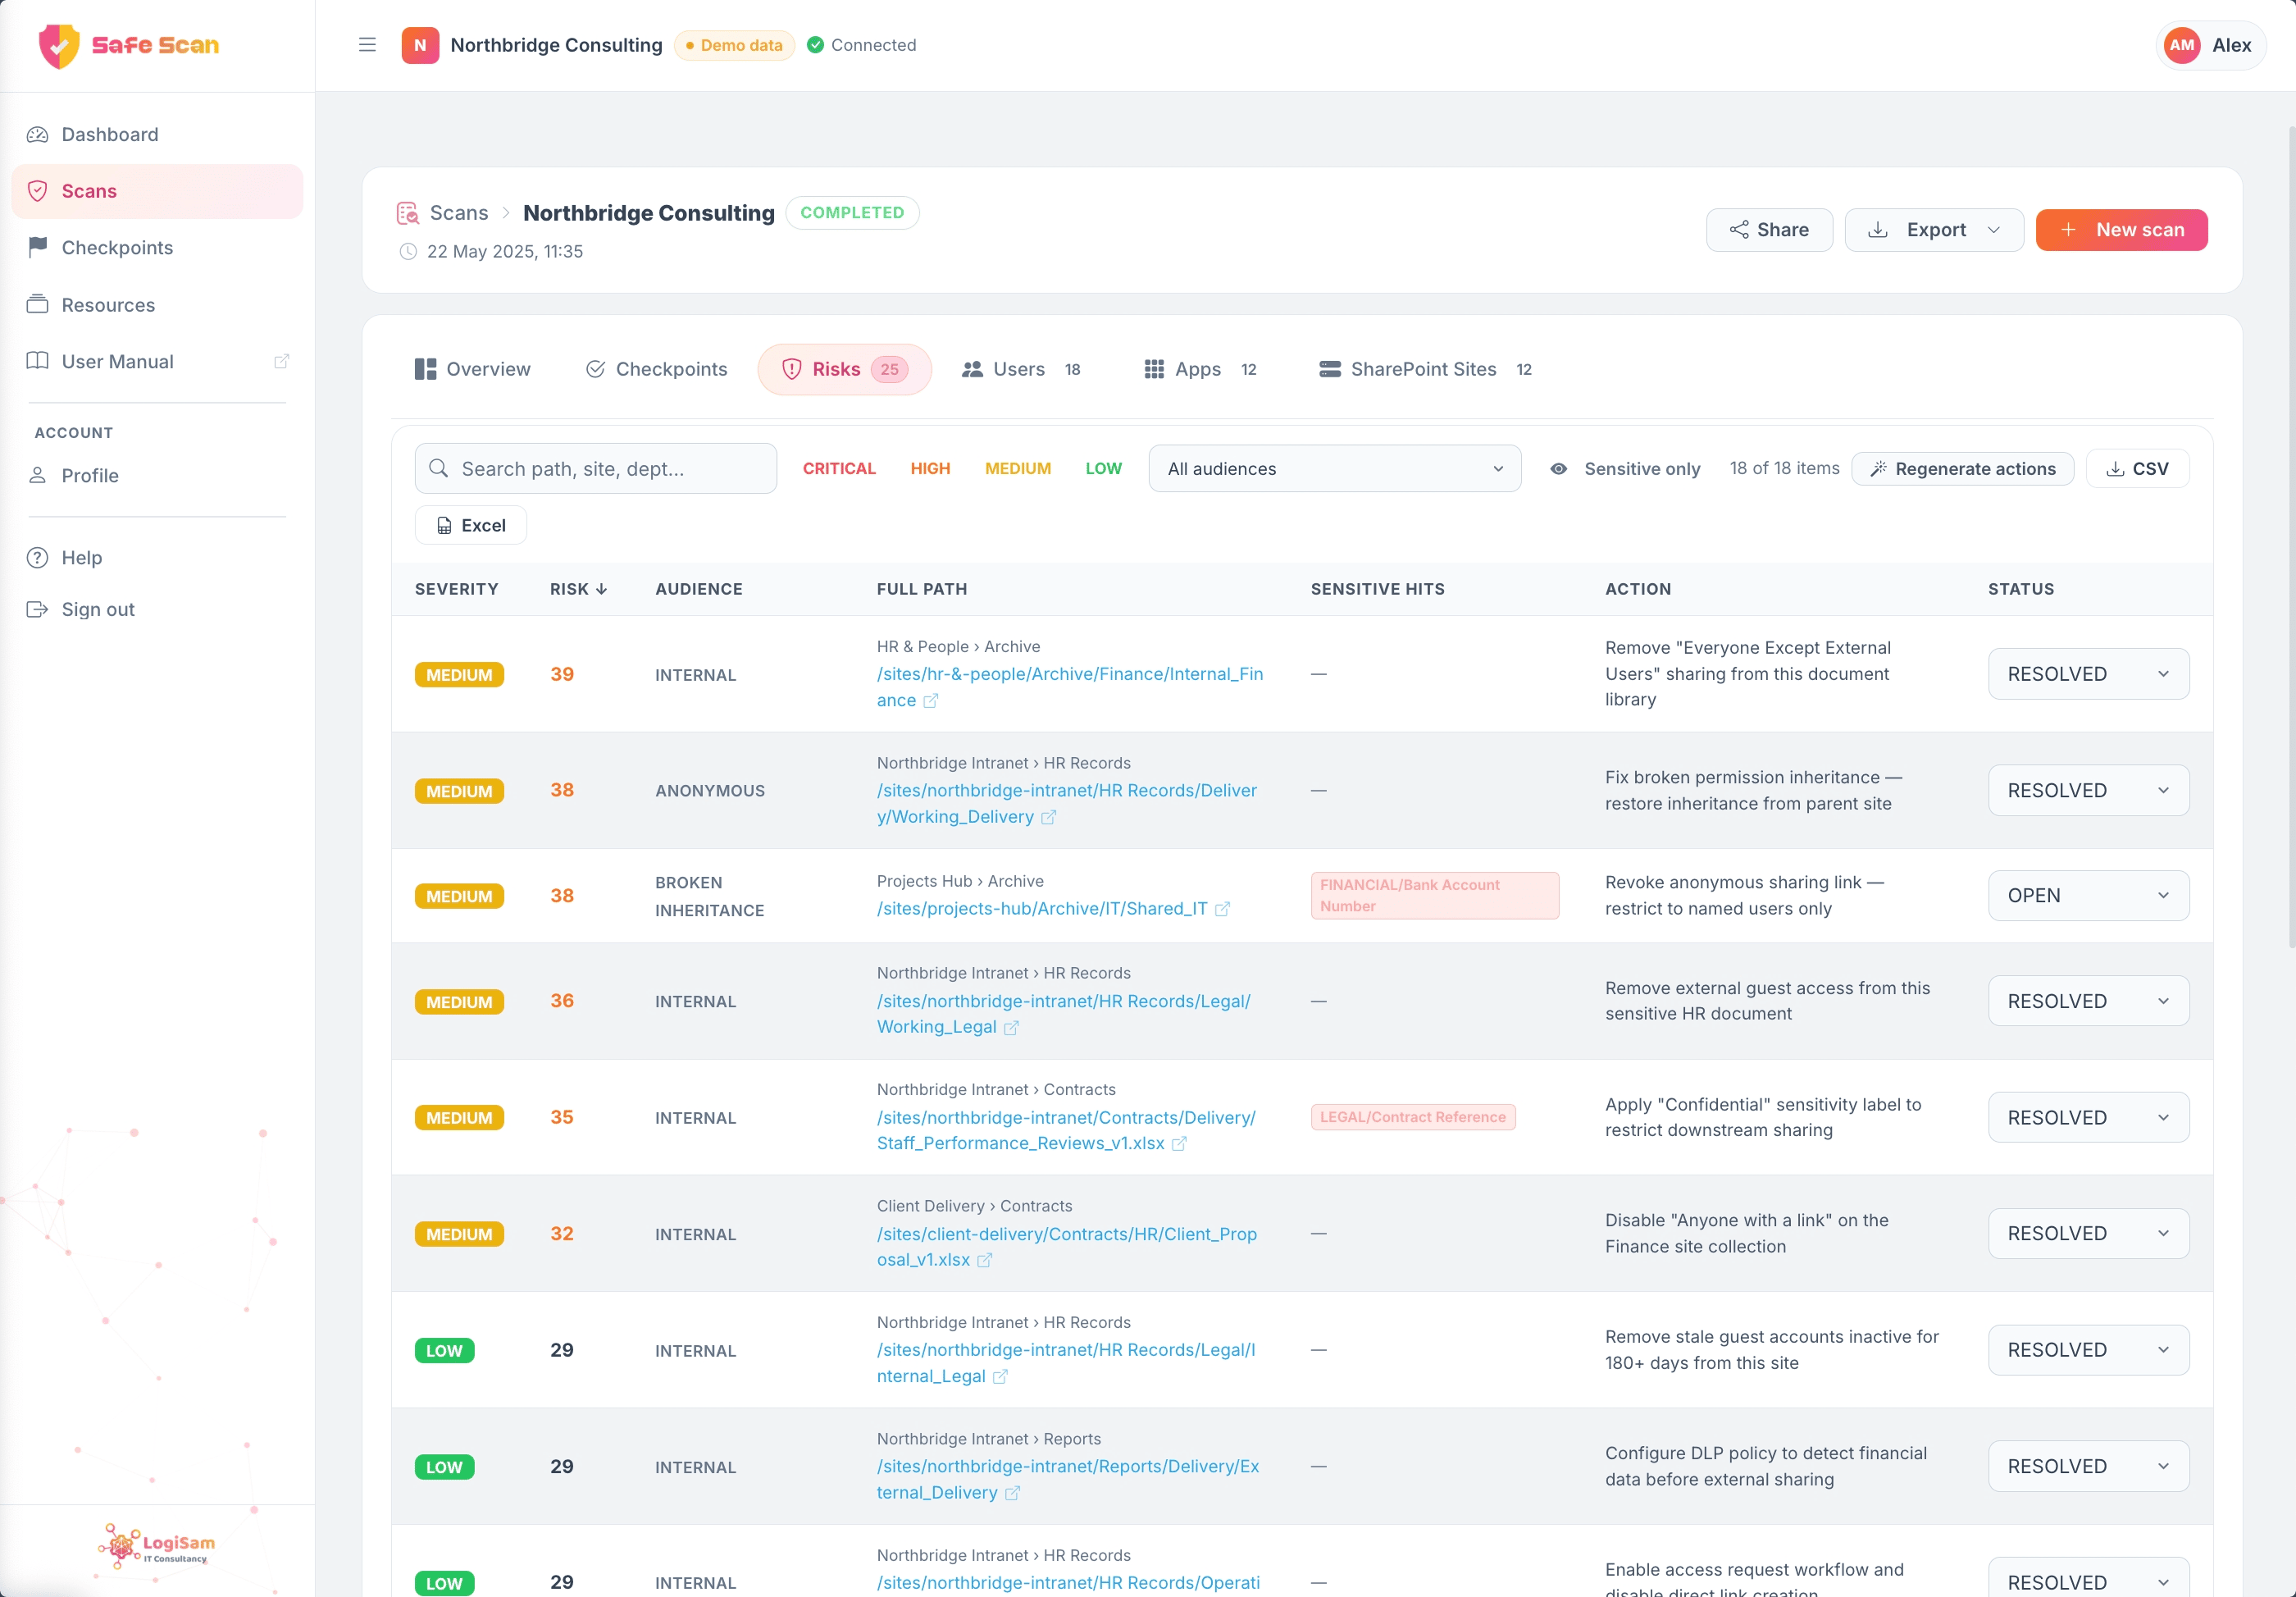The height and width of the screenshot is (1597, 2296).
Task: Click the SEVERITY column header
Action: point(457,590)
